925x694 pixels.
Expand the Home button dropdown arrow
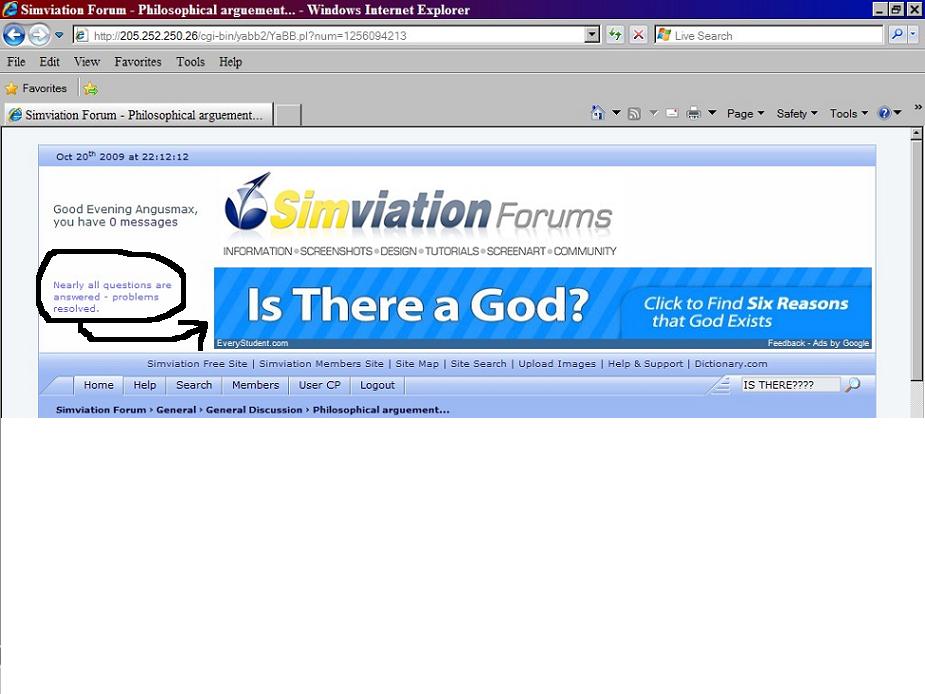tap(616, 113)
